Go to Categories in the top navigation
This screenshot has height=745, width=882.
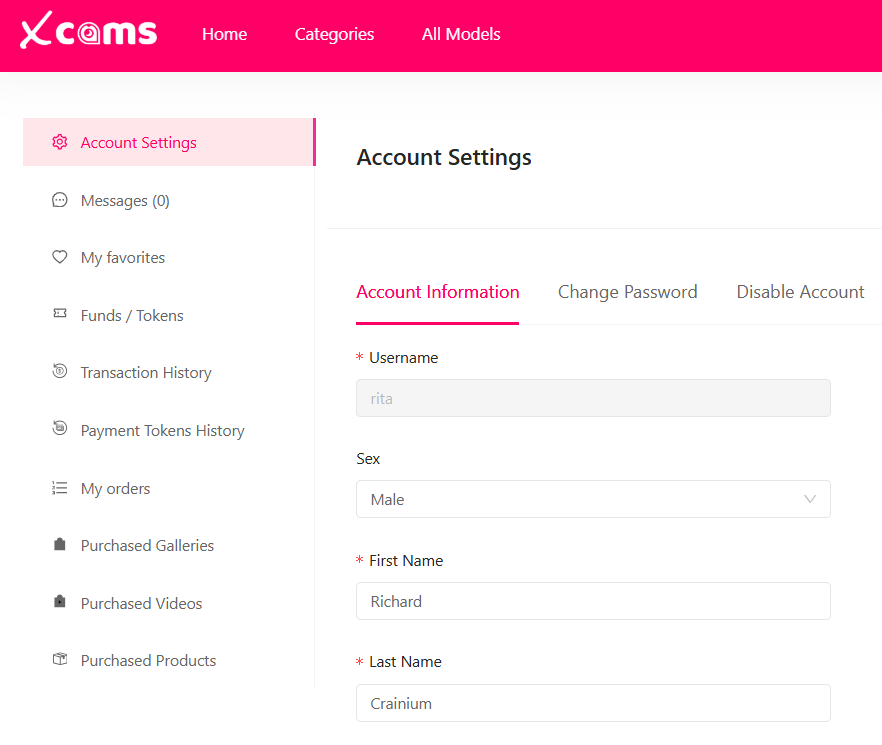[333, 34]
